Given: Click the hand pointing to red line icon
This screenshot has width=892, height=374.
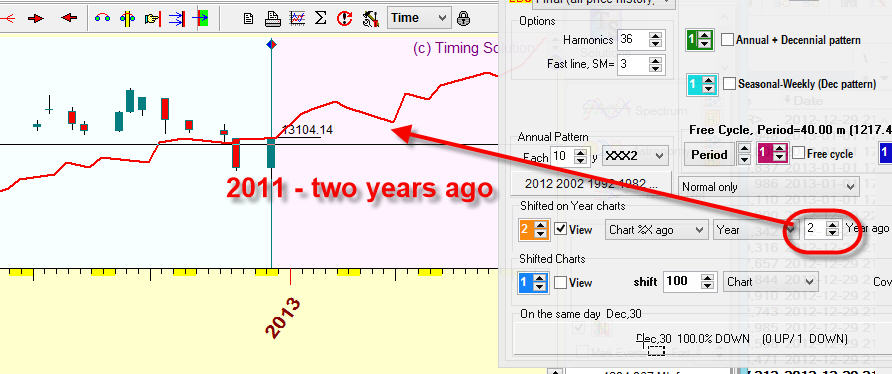Looking at the screenshot, I should tap(152, 19).
